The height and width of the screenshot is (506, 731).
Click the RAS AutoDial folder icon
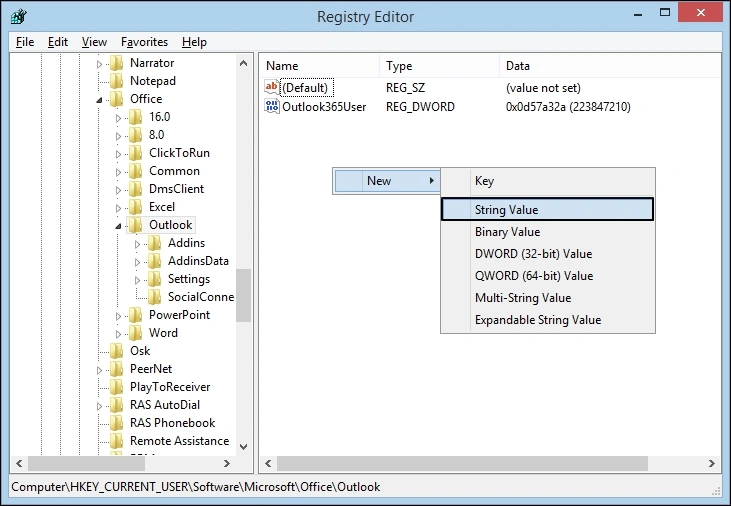tap(117, 405)
